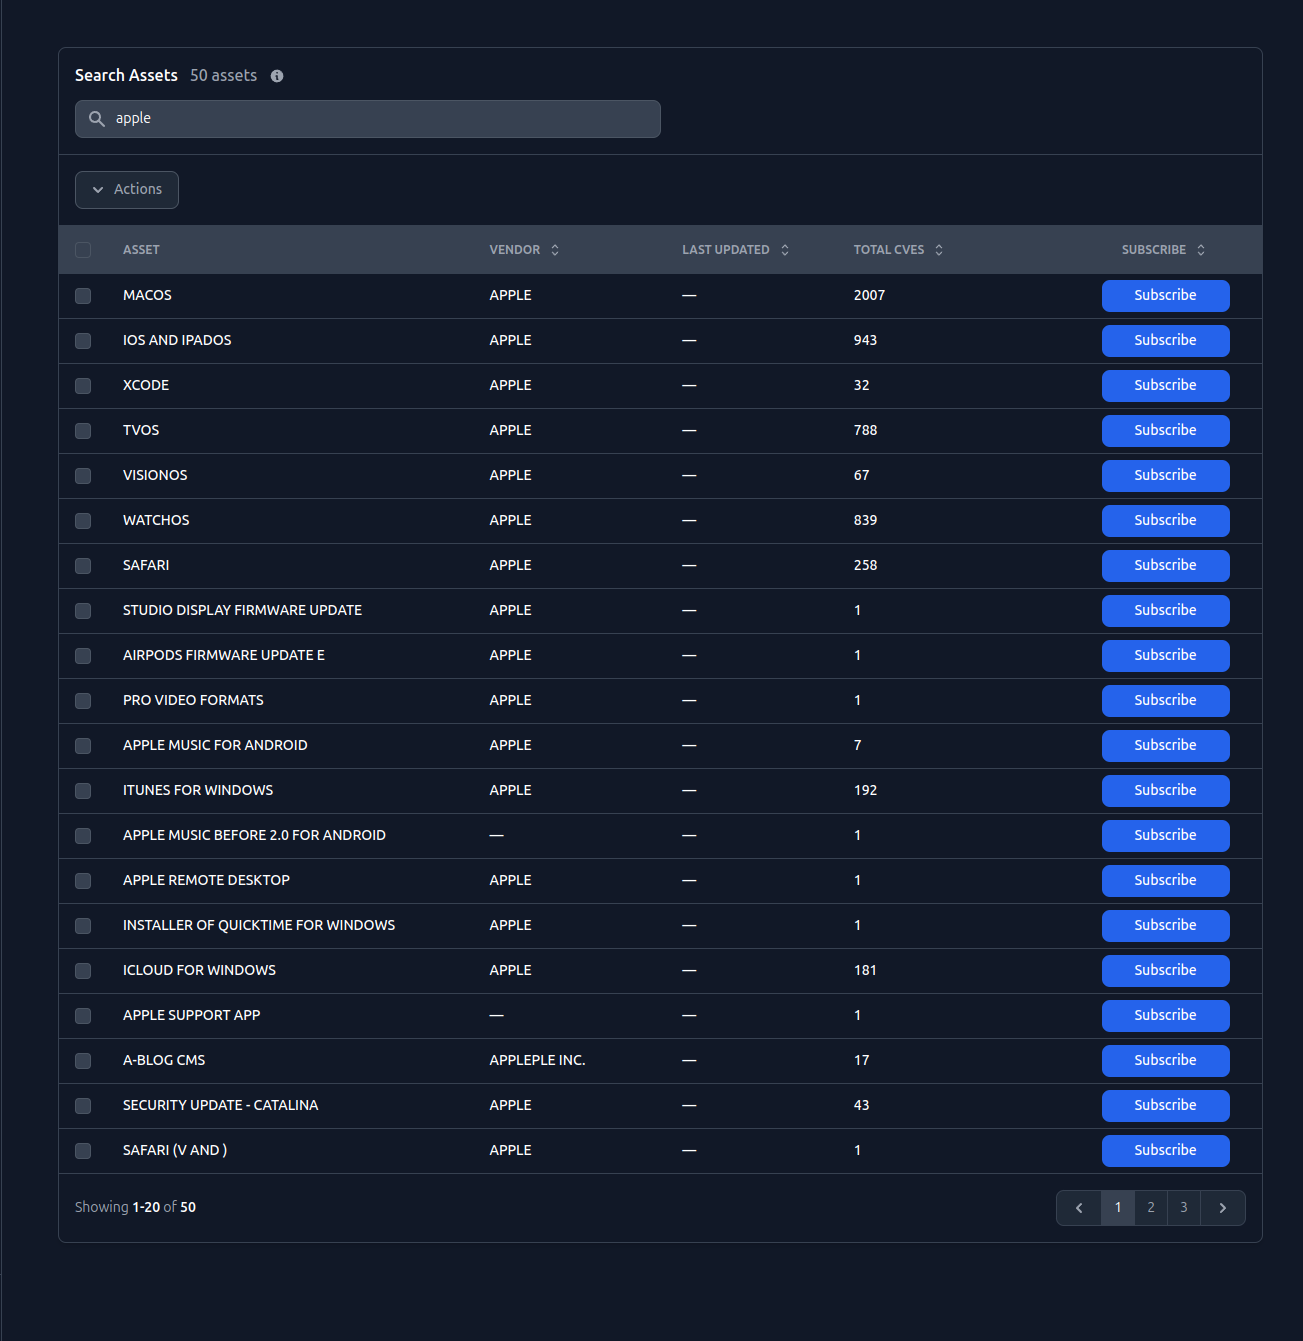Screen dimensions: 1303x1341
Task: Sort by Last Updated column arrows
Action: [x=785, y=250]
